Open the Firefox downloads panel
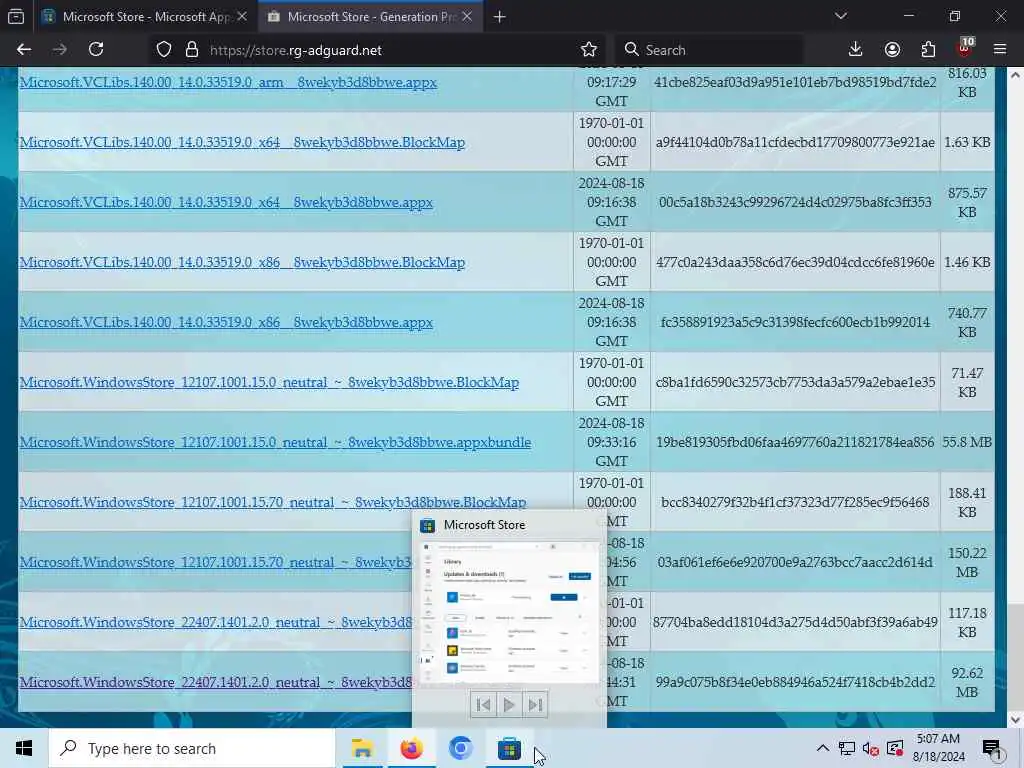Image resolution: width=1024 pixels, height=768 pixels. (855, 50)
